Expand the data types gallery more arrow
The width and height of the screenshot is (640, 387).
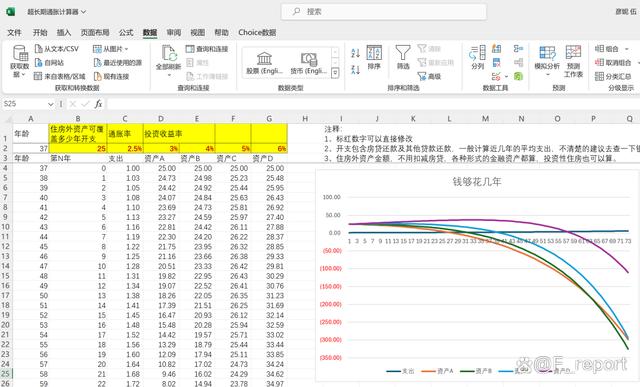pyautogui.click(x=335, y=73)
